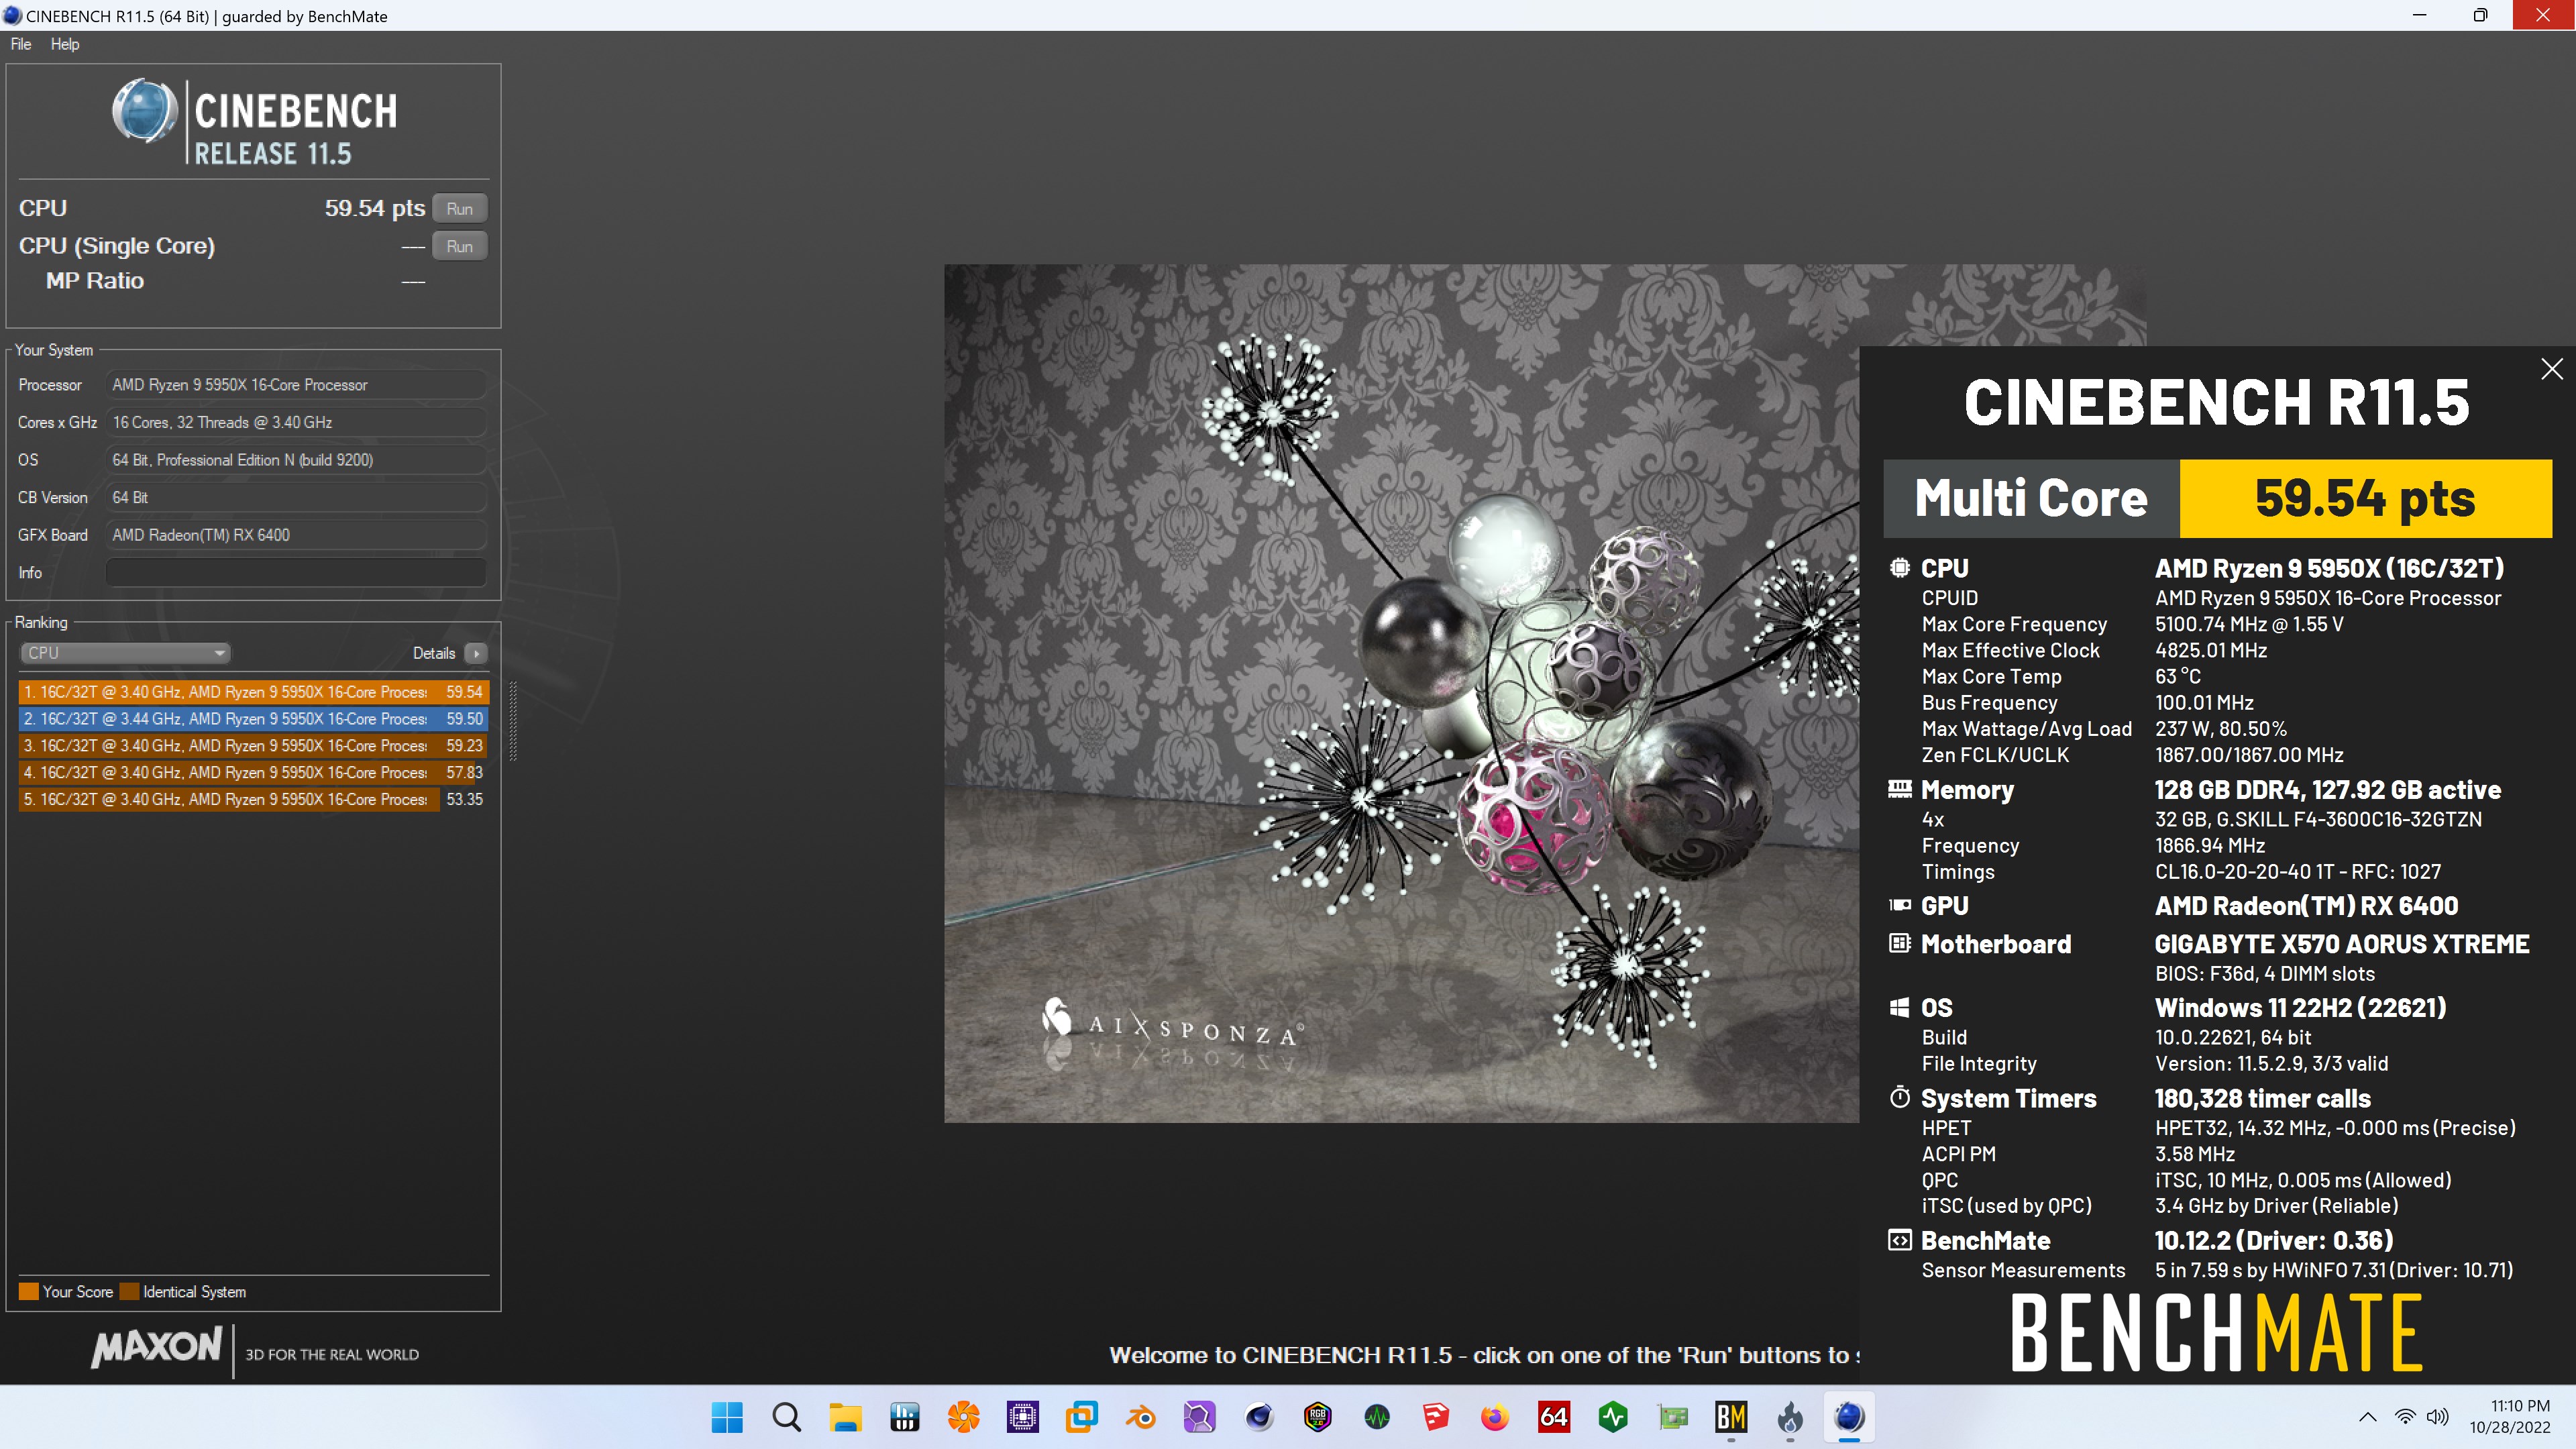Open VMware Workstation from the taskbar
Viewport: 2576px width, 1449px height.
1081,1416
